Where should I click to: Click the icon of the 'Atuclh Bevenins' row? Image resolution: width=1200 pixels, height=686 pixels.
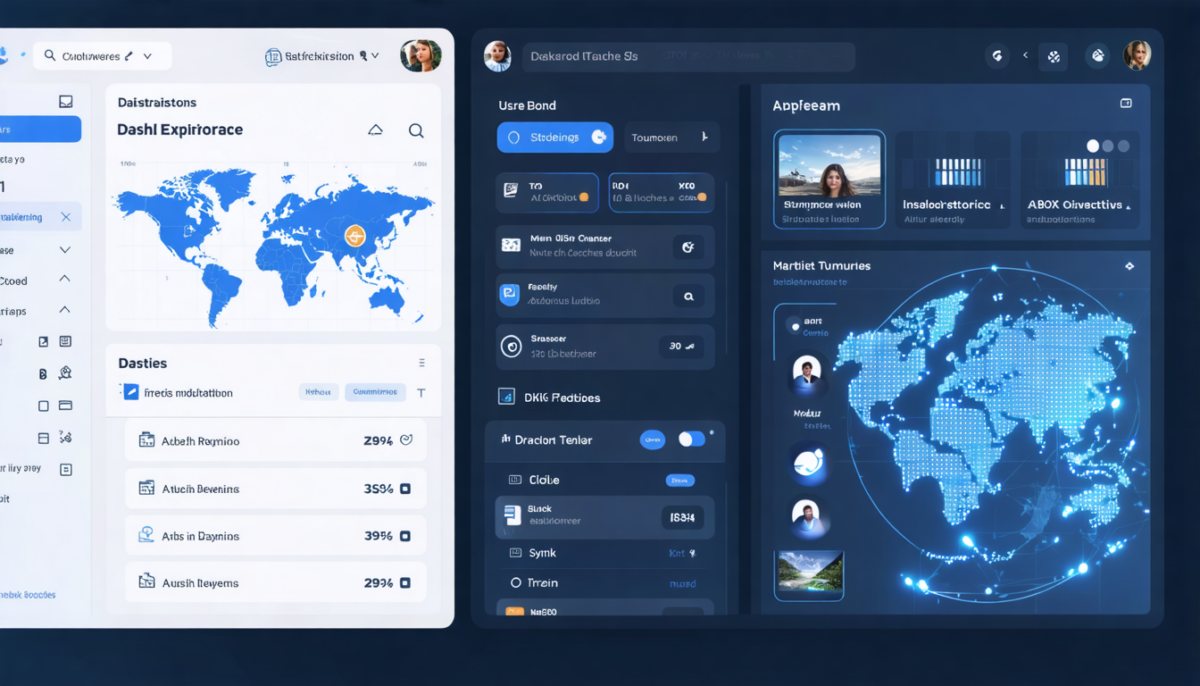[x=146, y=488]
